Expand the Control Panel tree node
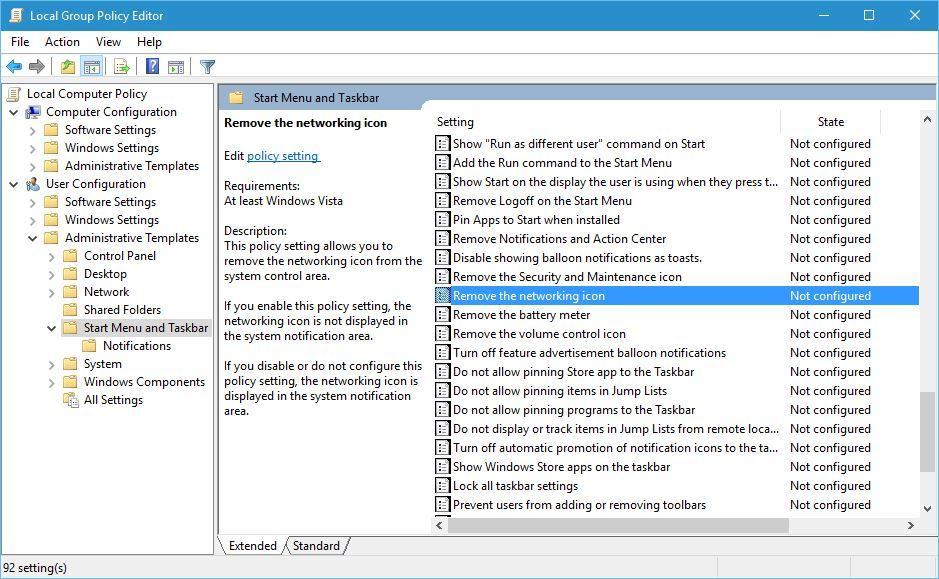 tap(52, 257)
